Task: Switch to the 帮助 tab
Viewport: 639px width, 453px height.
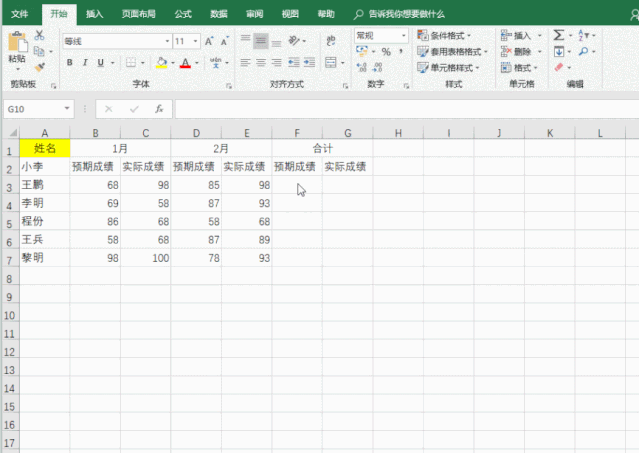Action: pos(326,14)
